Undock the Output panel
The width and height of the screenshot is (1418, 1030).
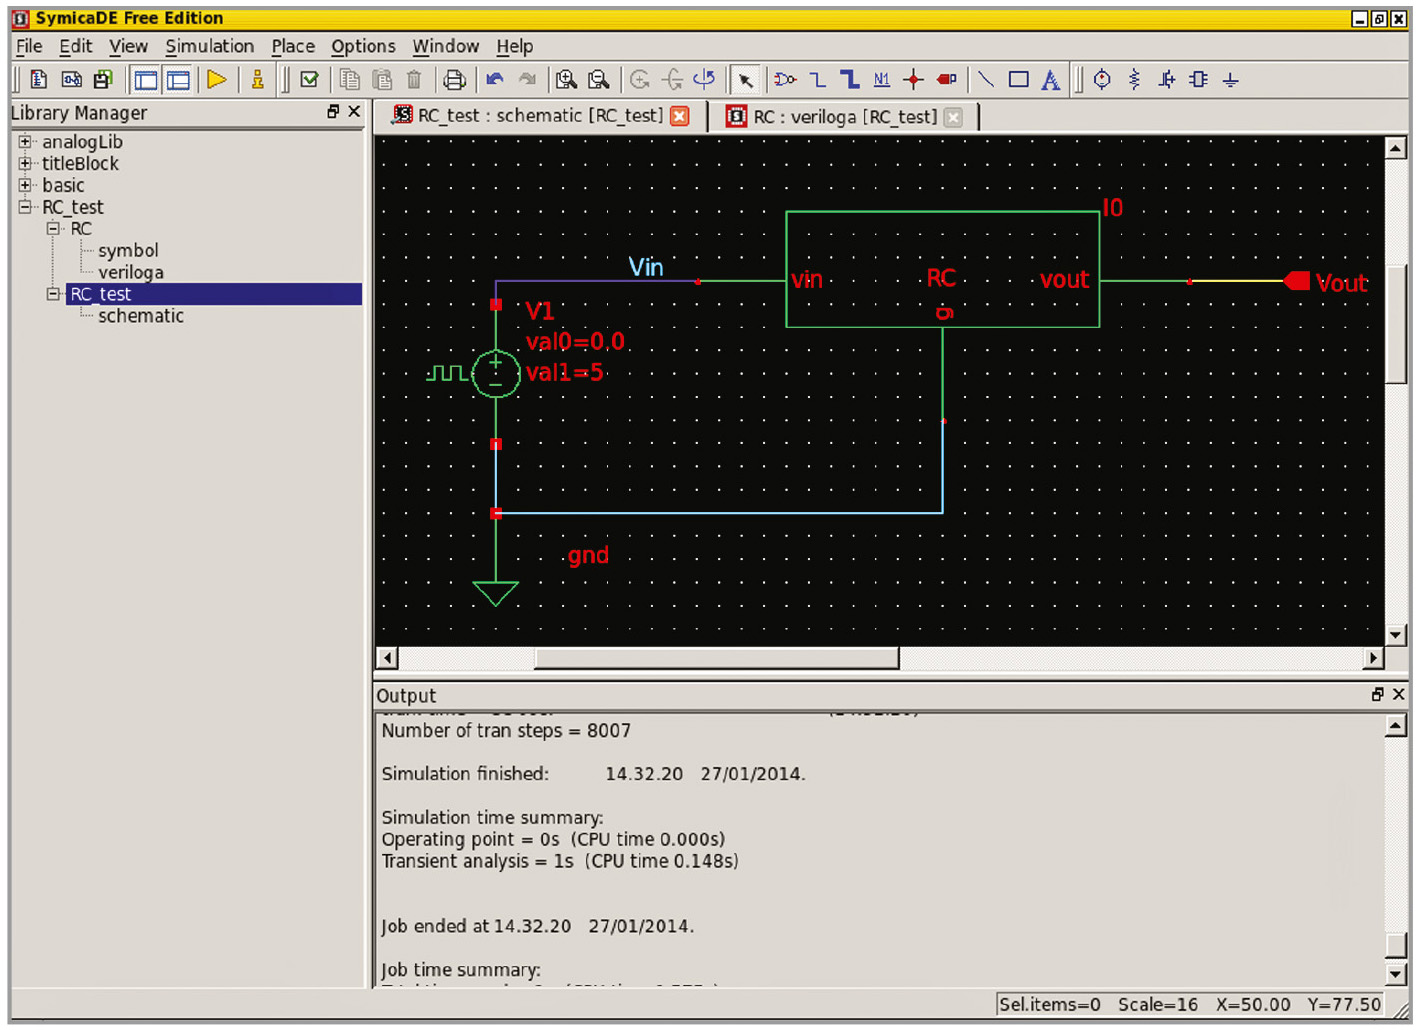click(x=1378, y=694)
